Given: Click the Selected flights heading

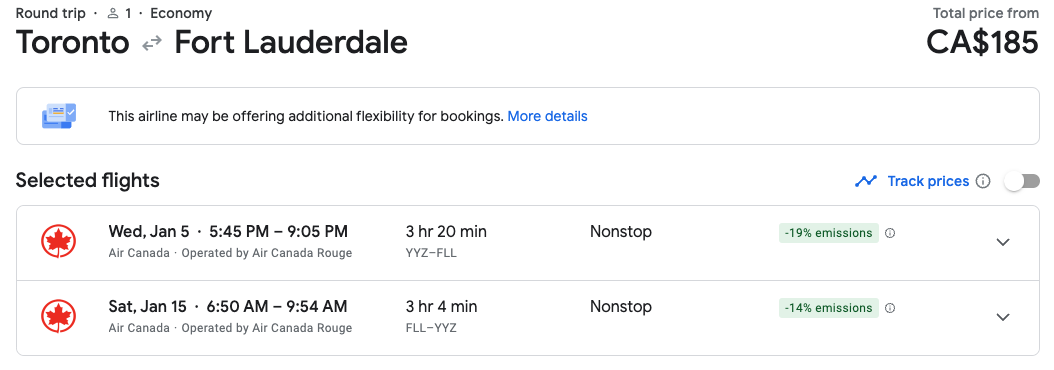Looking at the screenshot, I should (x=87, y=180).
